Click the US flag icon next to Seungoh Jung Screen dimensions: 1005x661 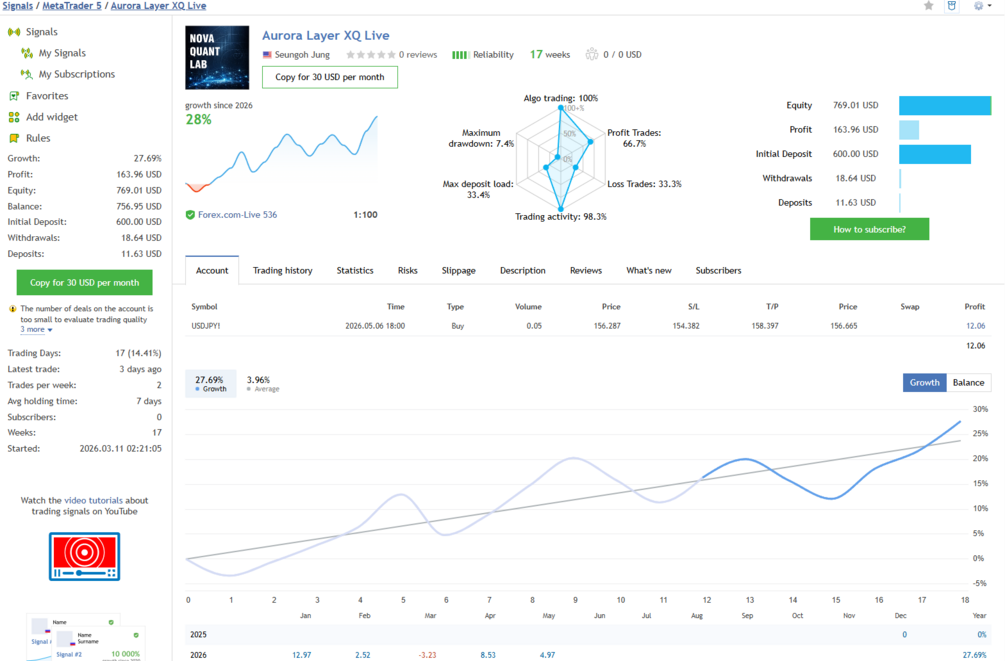pos(267,55)
